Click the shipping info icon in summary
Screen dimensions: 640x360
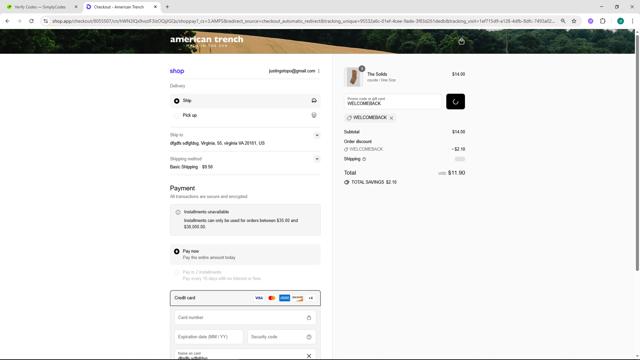click(x=364, y=159)
